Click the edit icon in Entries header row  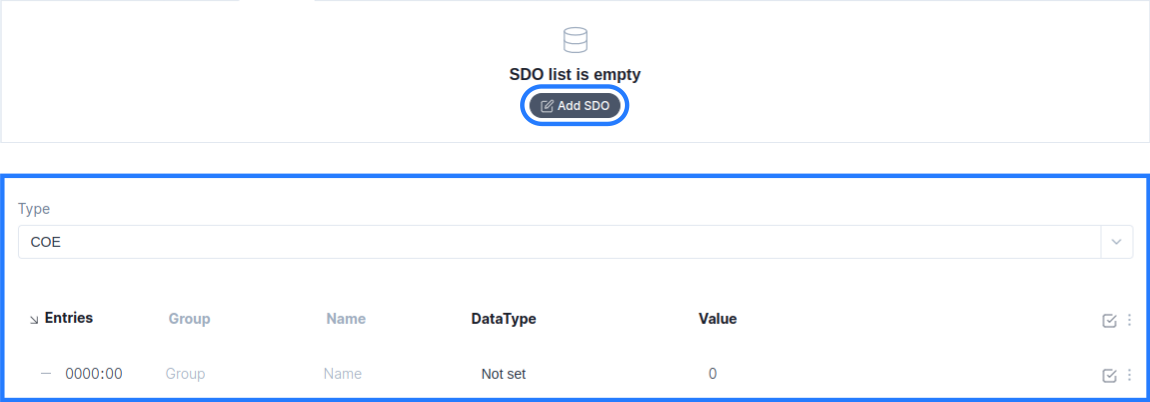[1109, 320]
